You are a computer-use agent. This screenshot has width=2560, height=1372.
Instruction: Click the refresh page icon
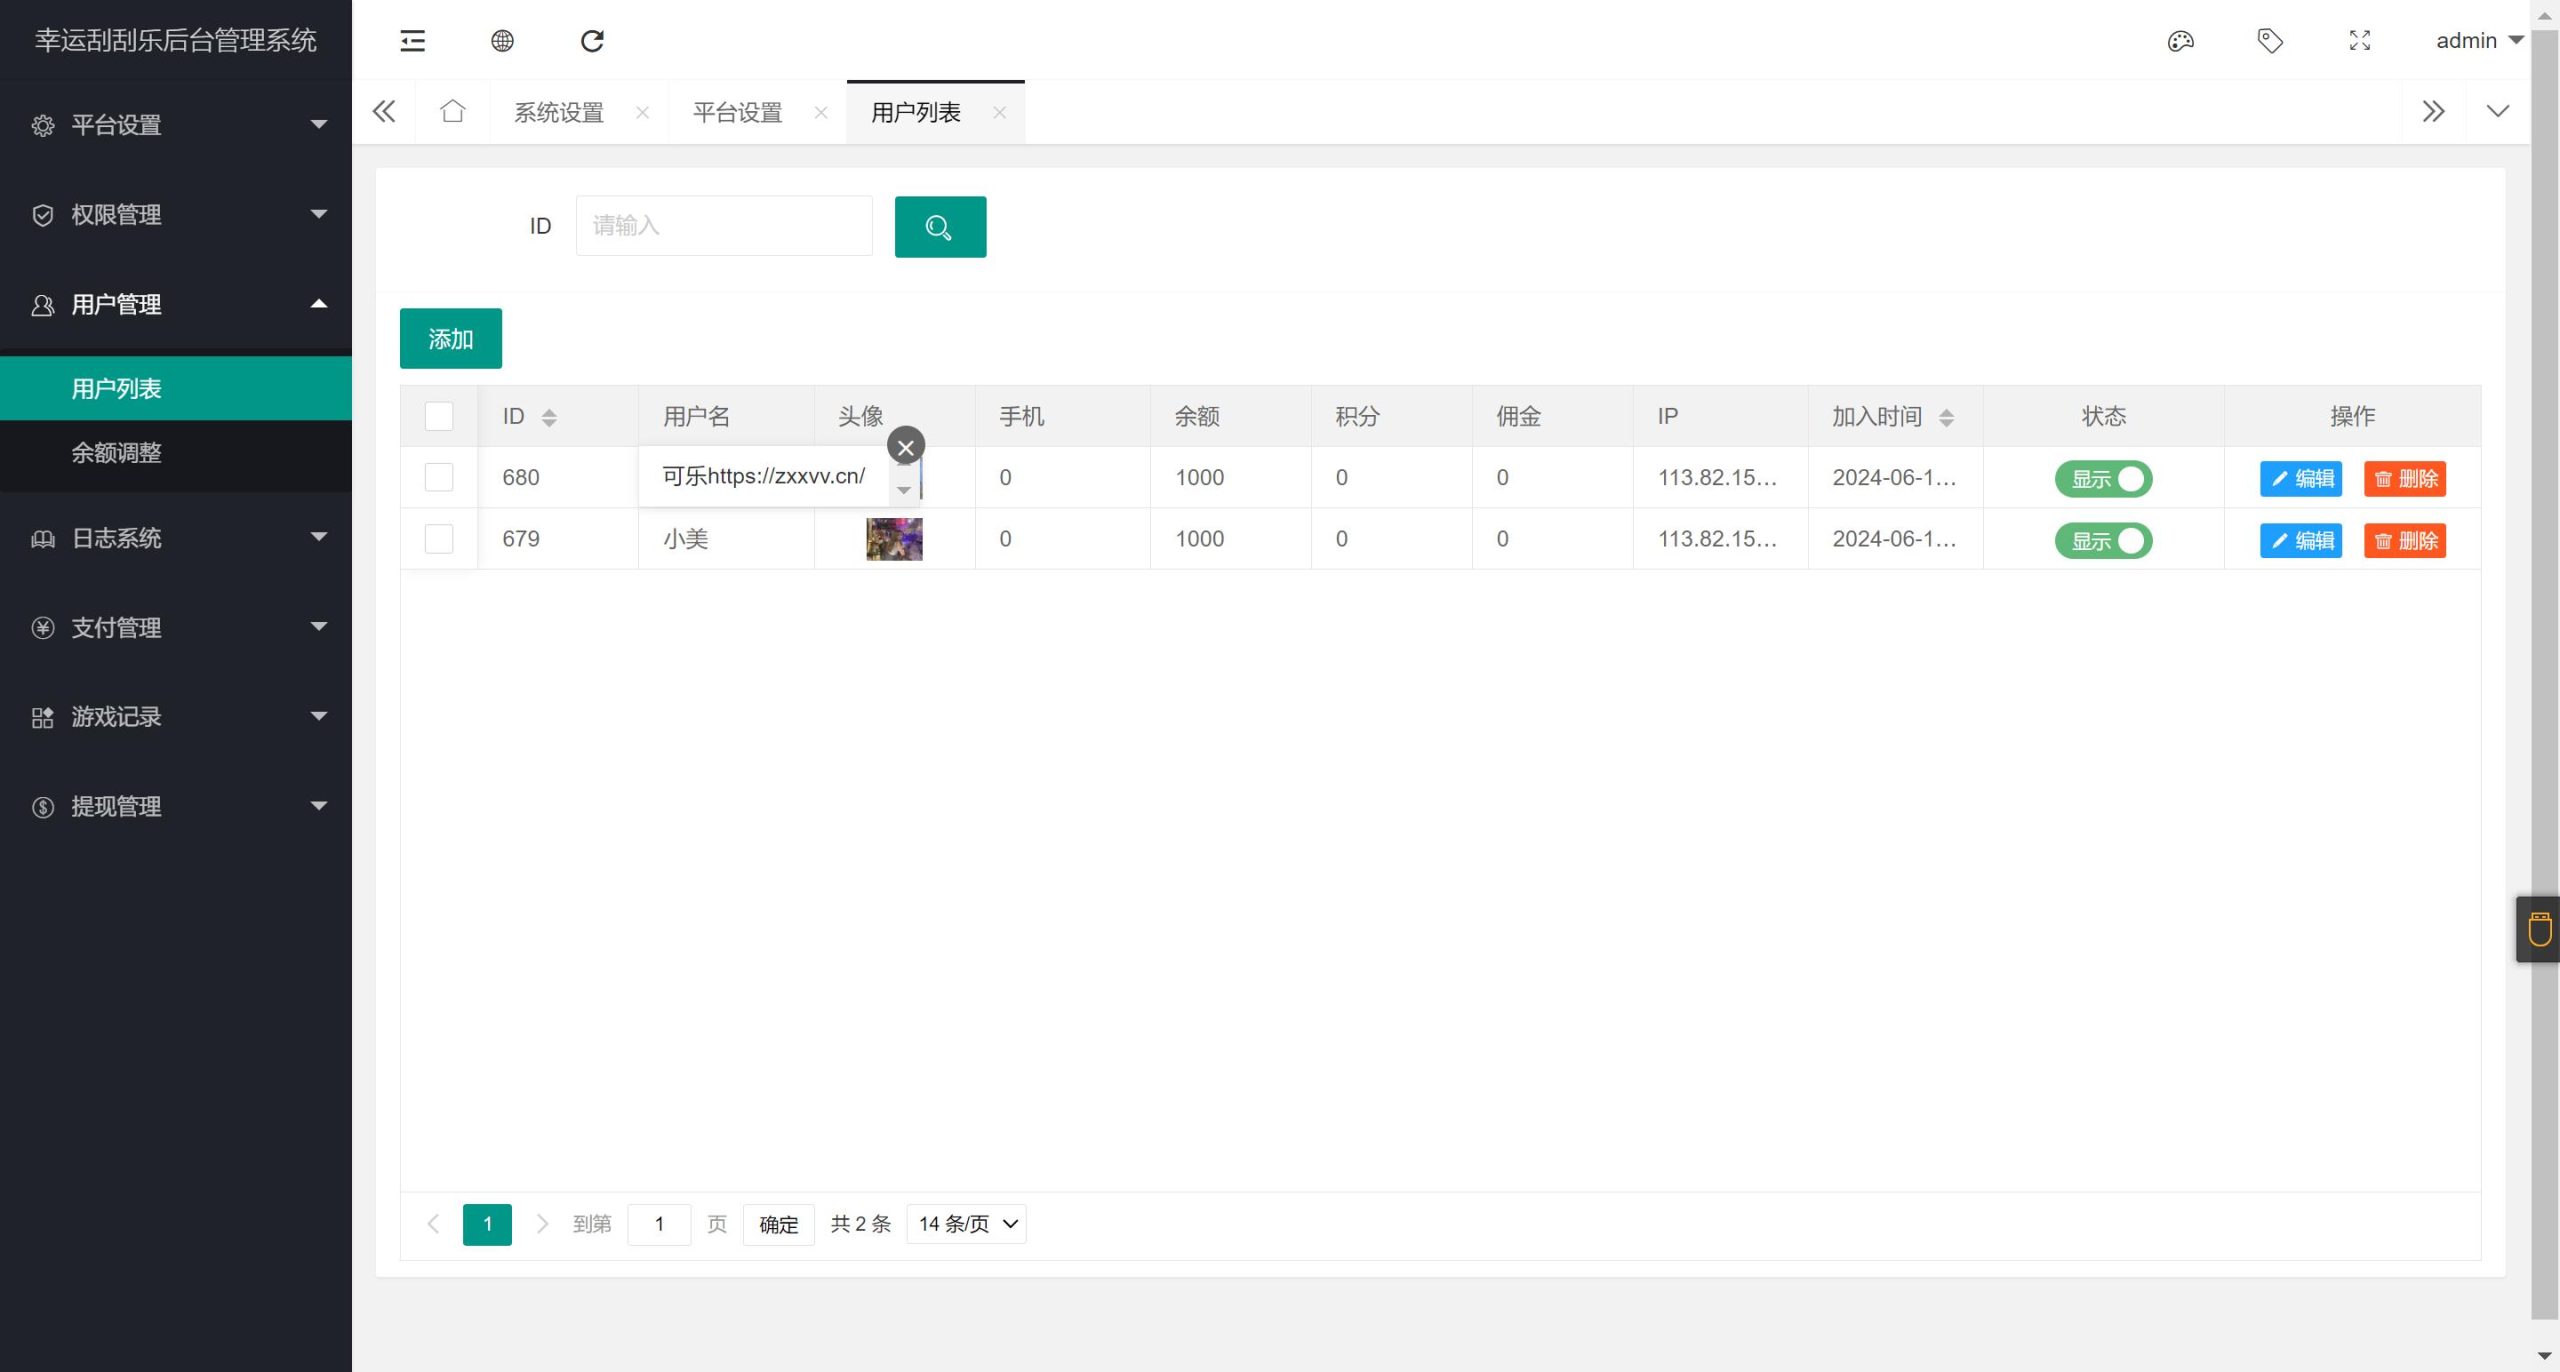592,41
